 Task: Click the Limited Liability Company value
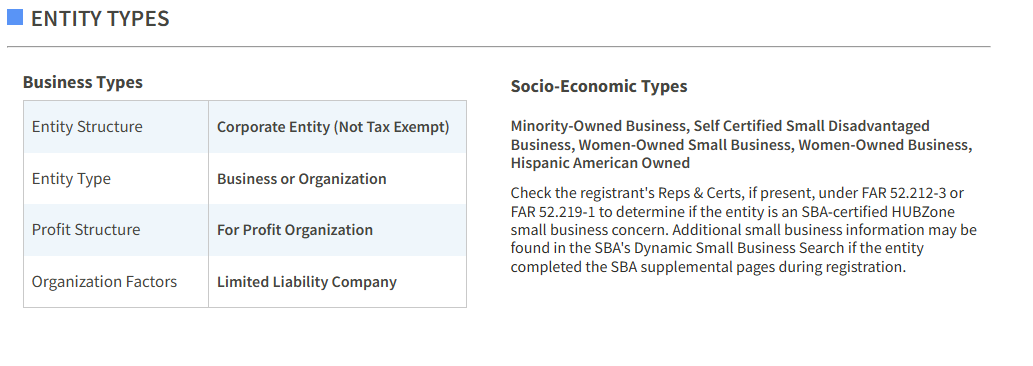[307, 282]
